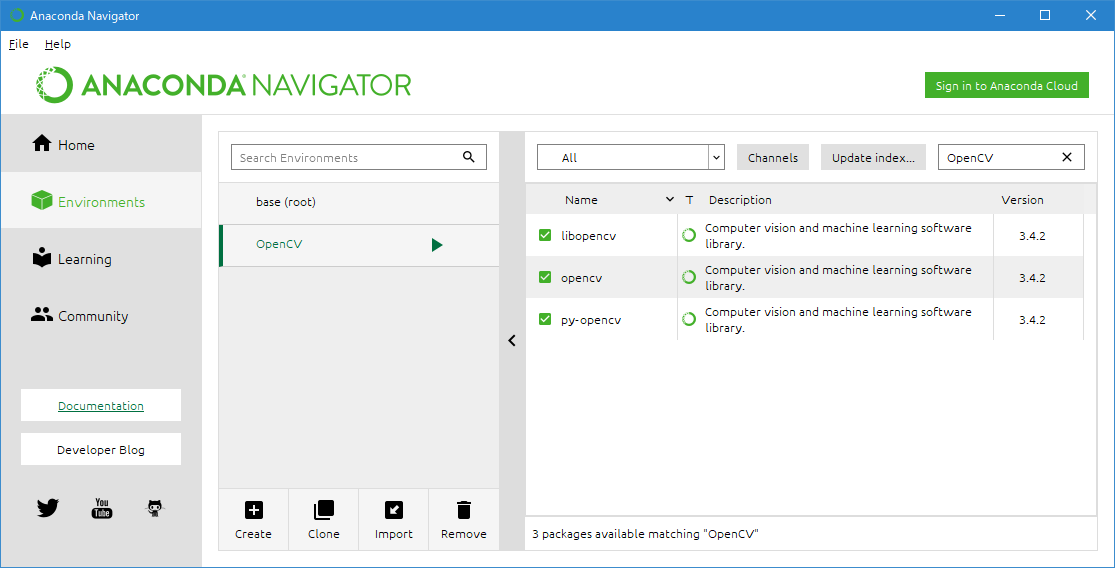Toggle the libopencv package checkbox
Viewport: 1115px width, 568px height.
[545, 235]
